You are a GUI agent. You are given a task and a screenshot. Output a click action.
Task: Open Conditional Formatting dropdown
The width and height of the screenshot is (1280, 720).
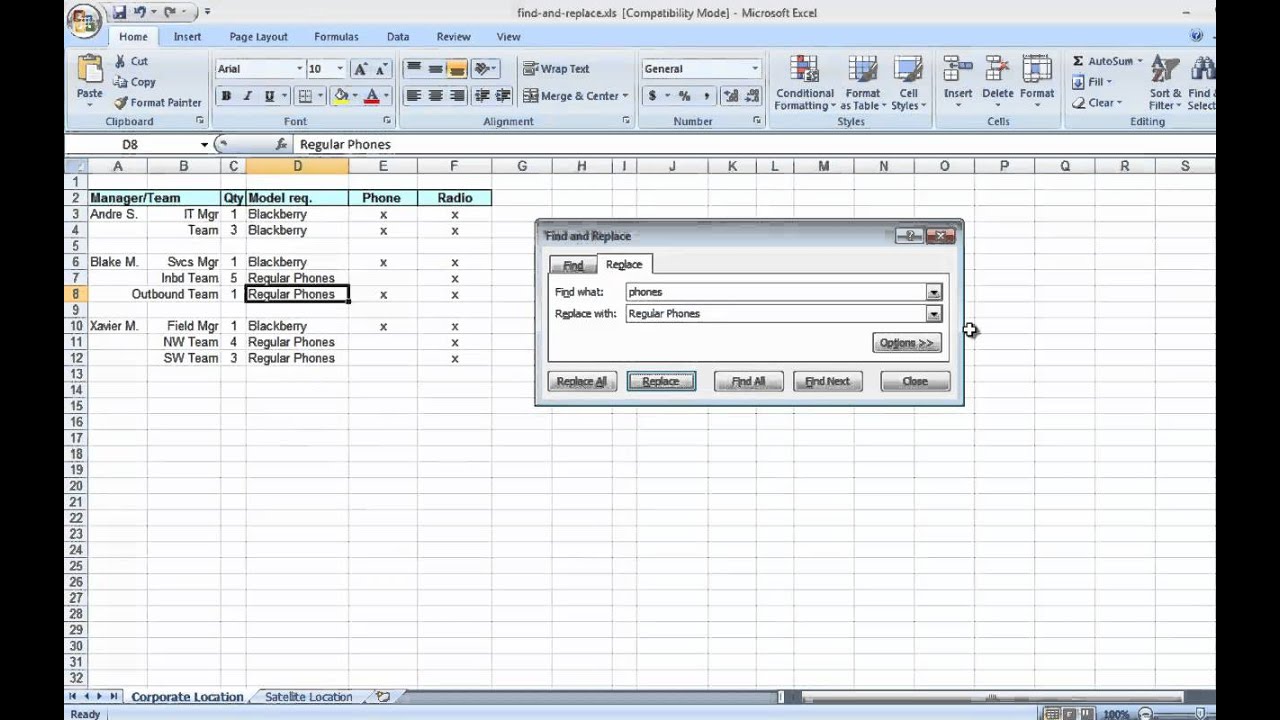804,82
